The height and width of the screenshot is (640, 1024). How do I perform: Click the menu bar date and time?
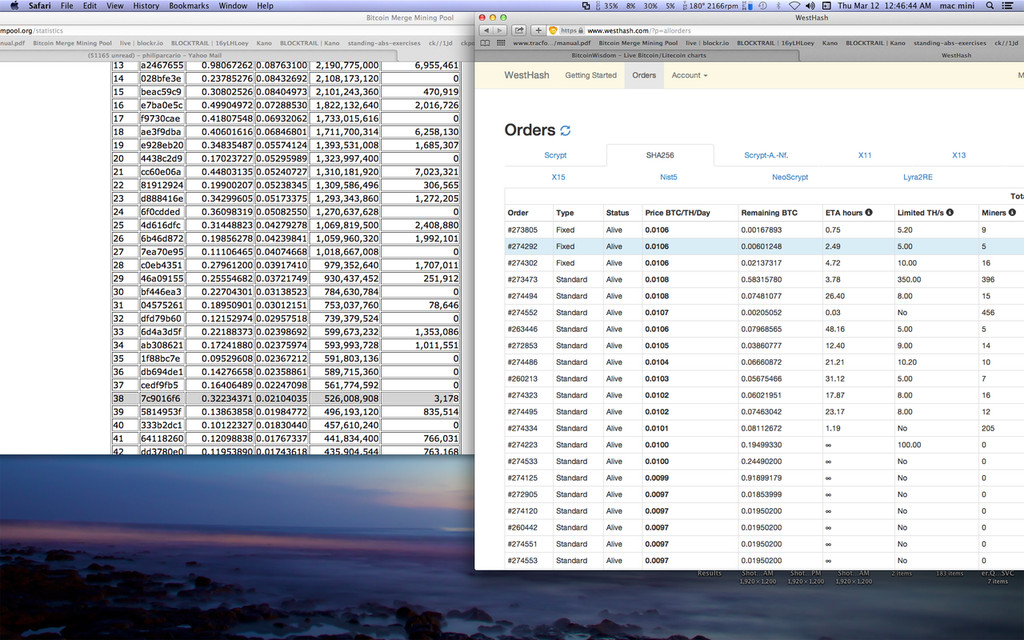884,6
